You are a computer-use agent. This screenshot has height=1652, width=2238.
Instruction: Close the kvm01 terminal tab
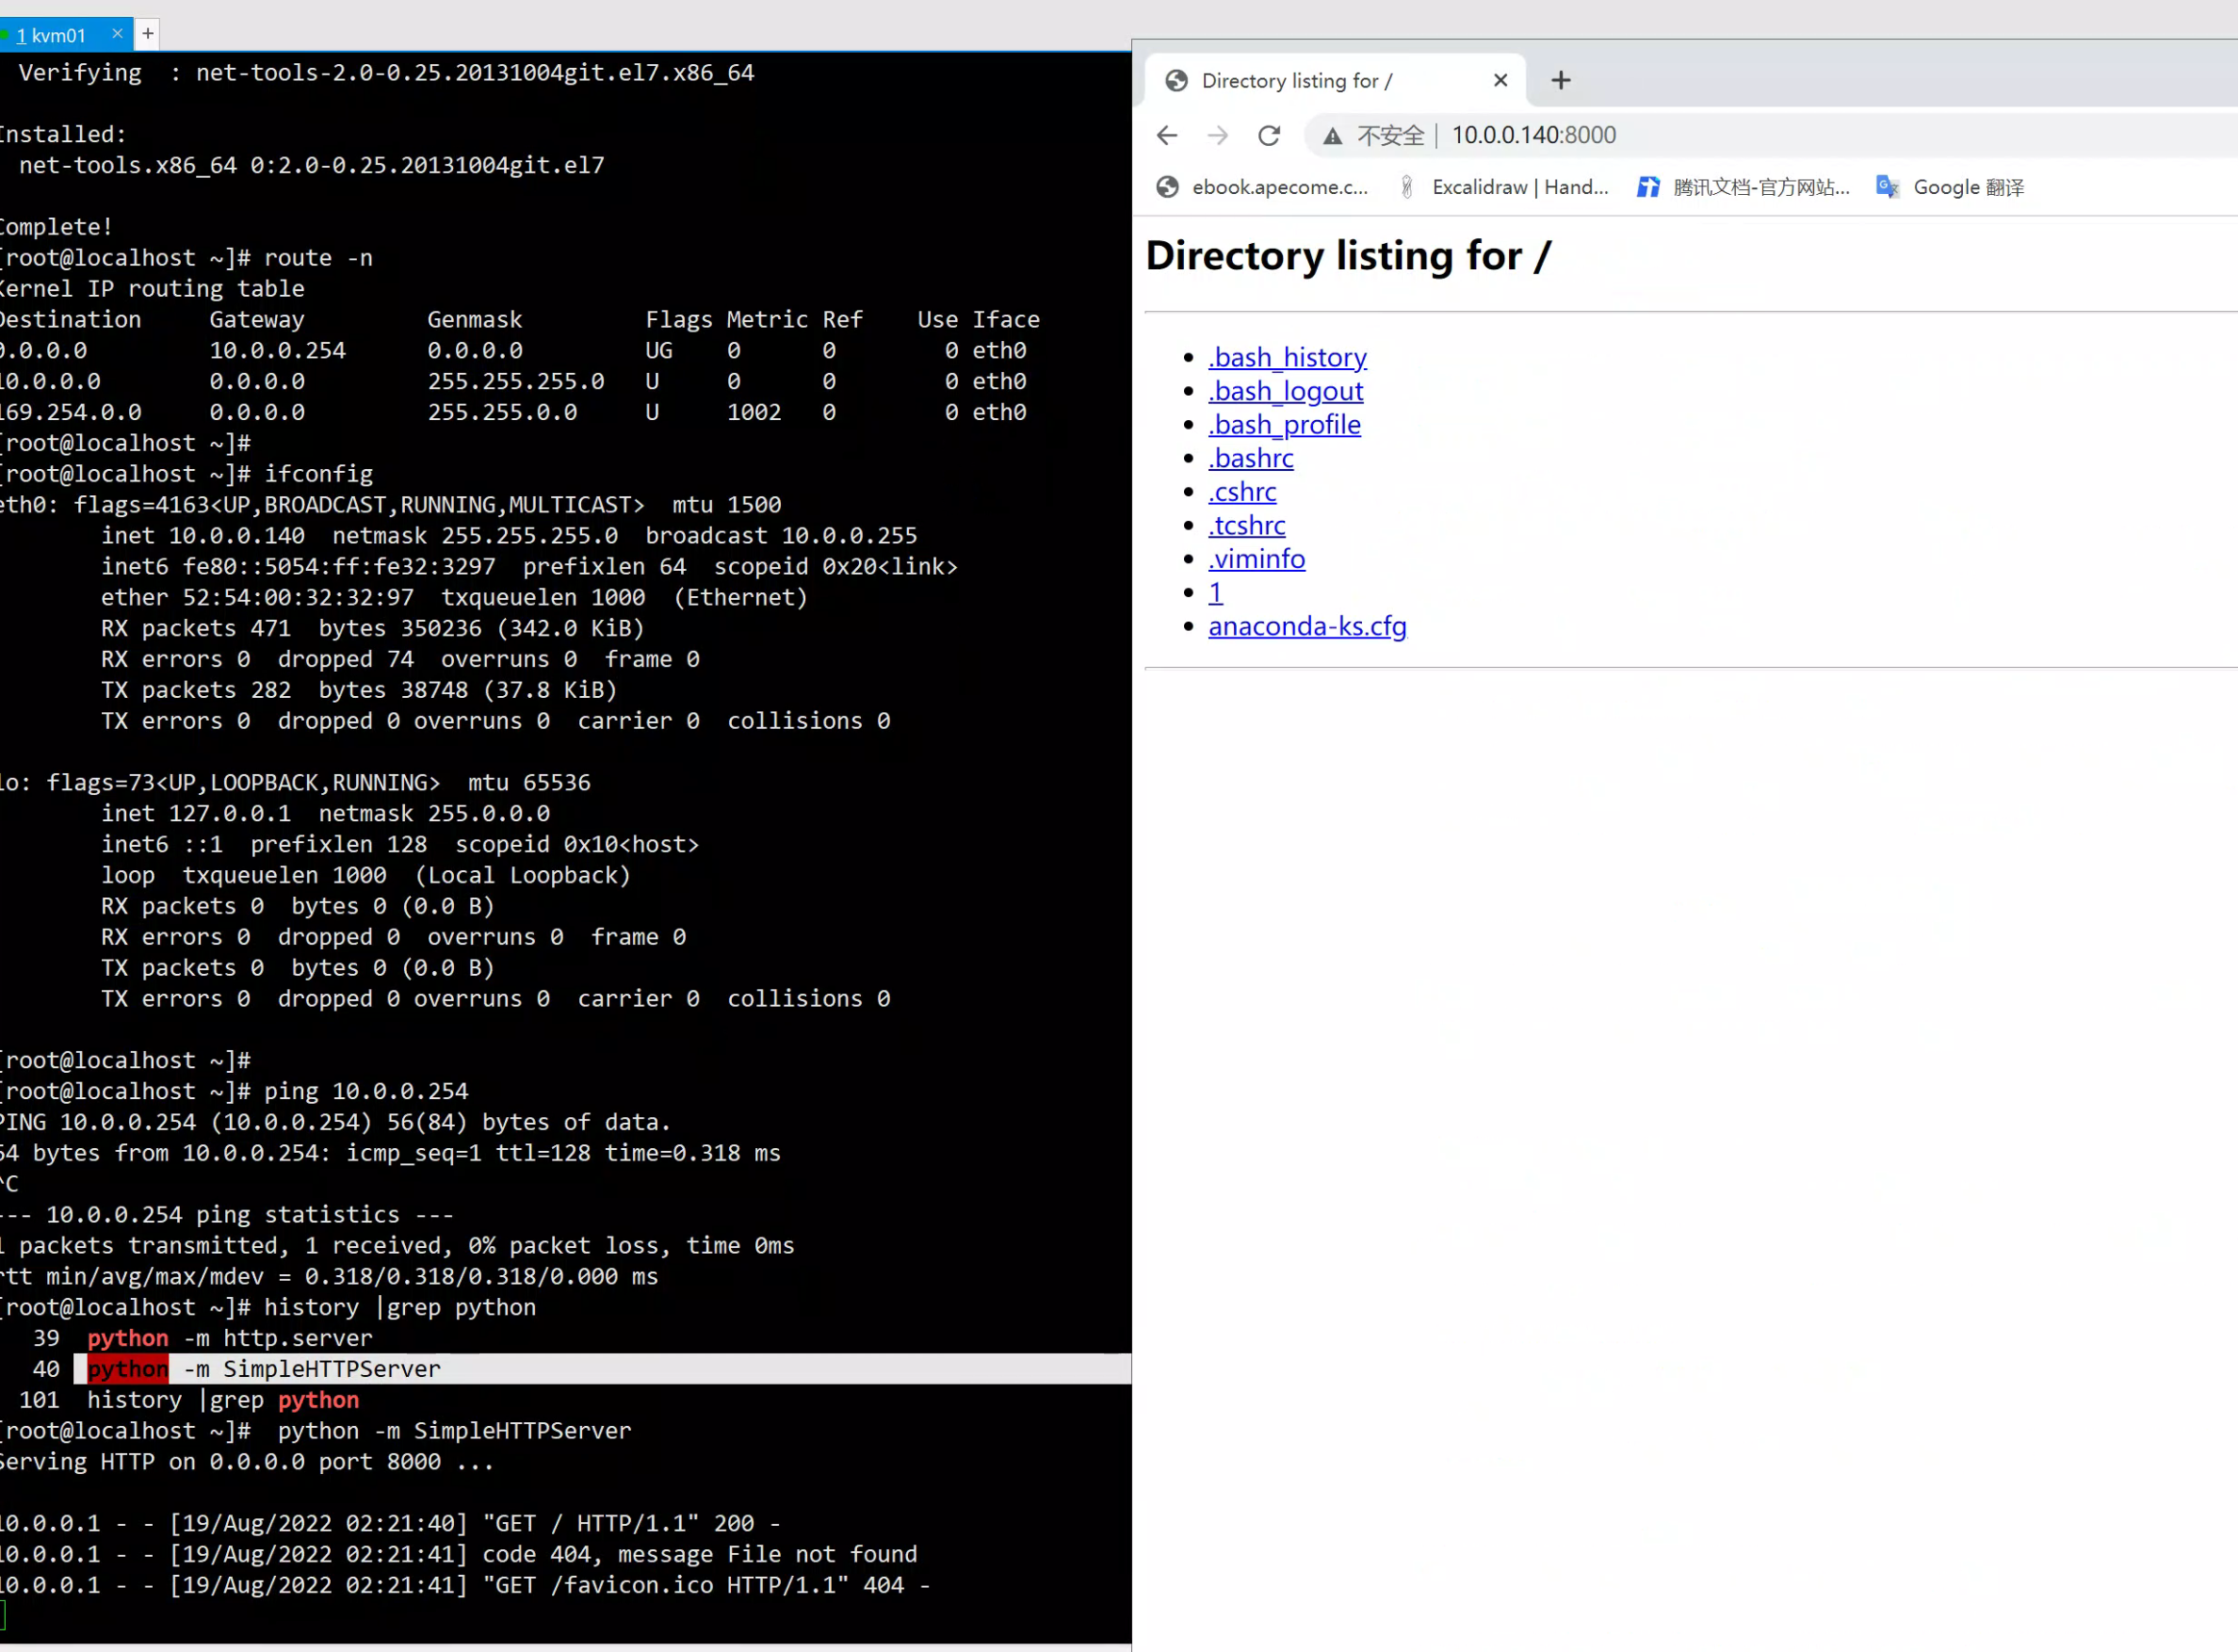[117, 34]
